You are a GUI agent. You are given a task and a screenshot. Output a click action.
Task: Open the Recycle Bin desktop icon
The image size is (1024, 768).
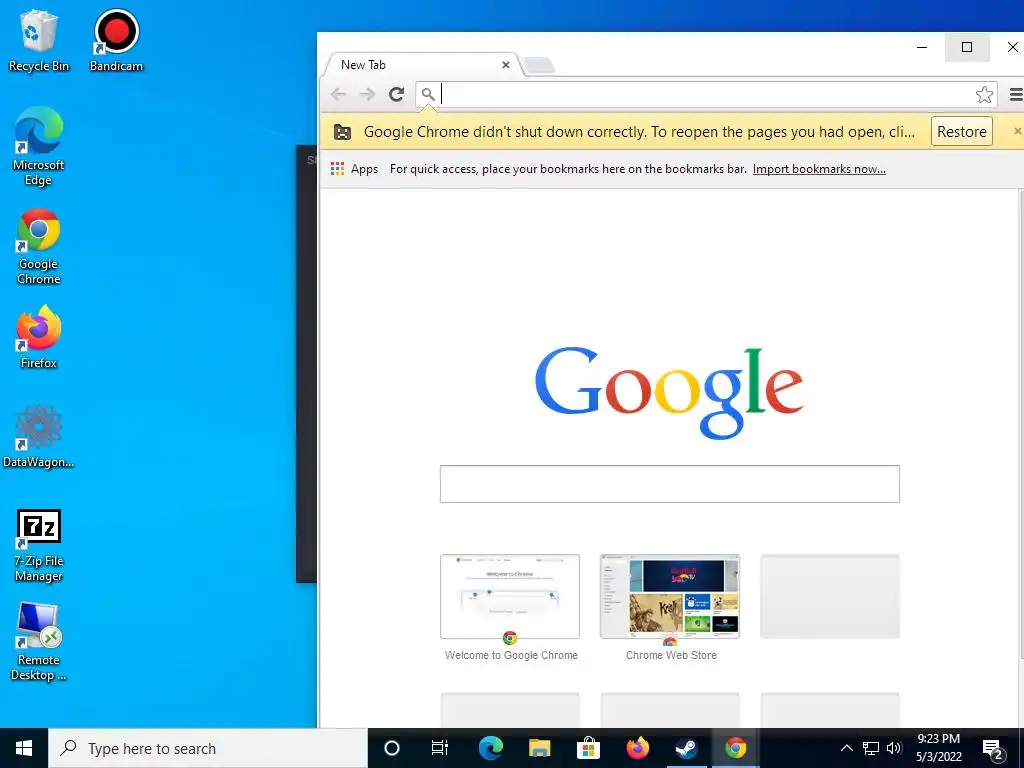point(38,40)
